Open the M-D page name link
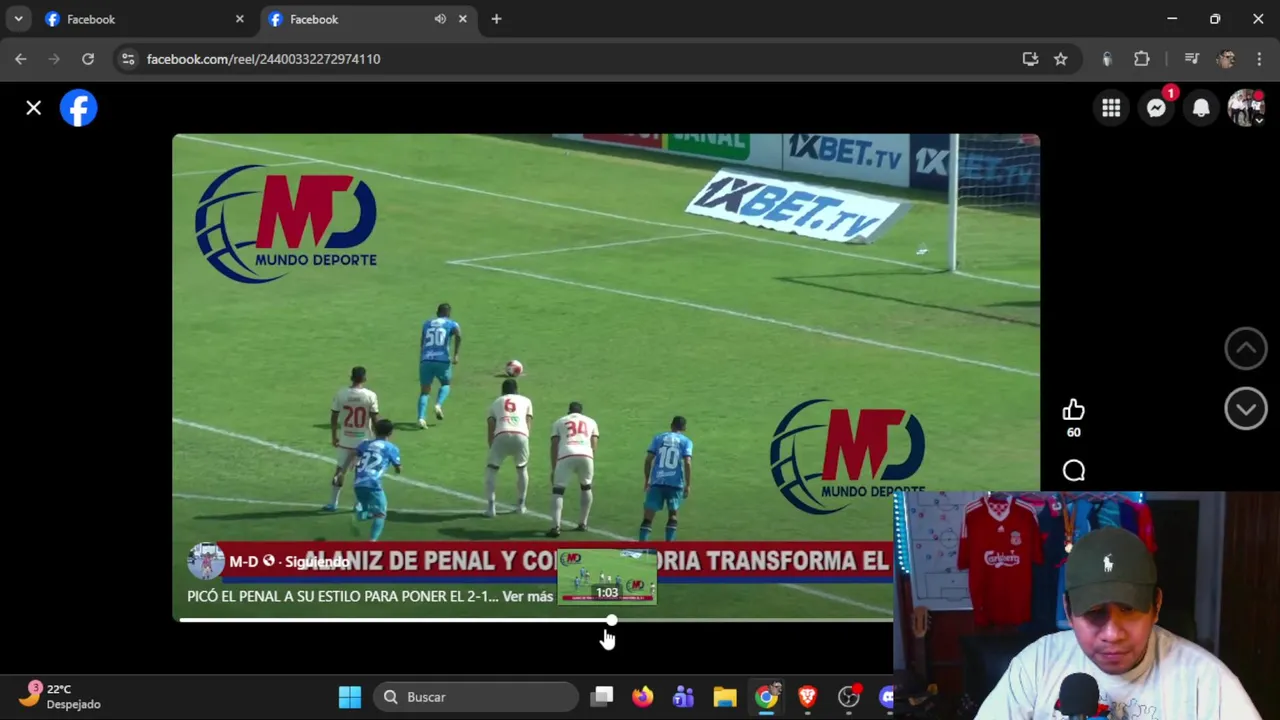Viewport: 1280px width, 720px height. (x=244, y=562)
